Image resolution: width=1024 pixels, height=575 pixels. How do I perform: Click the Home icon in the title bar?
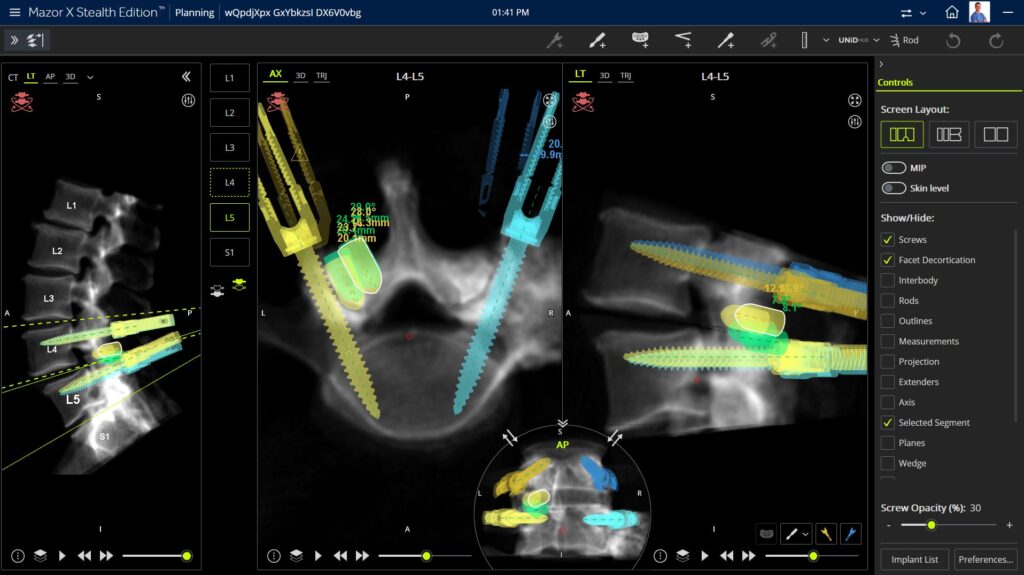click(951, 12)
